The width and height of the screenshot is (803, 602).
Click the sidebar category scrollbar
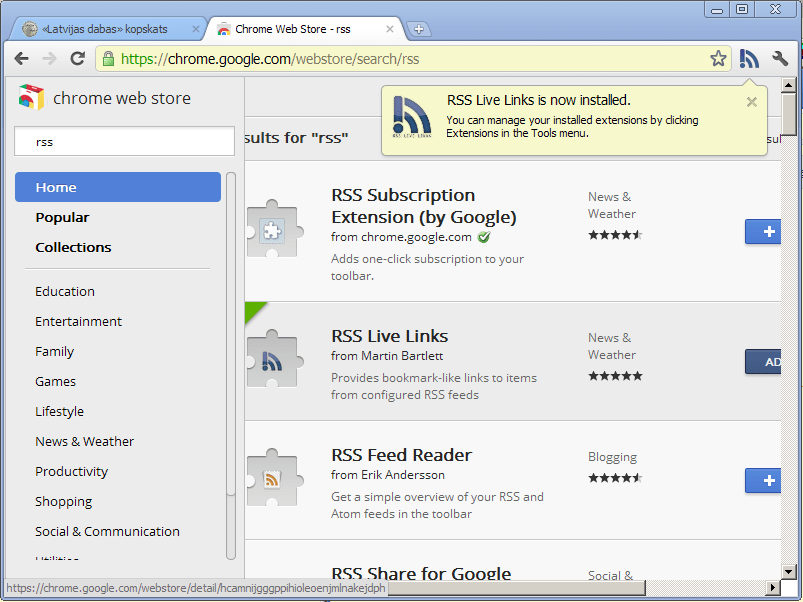(231, 366)
